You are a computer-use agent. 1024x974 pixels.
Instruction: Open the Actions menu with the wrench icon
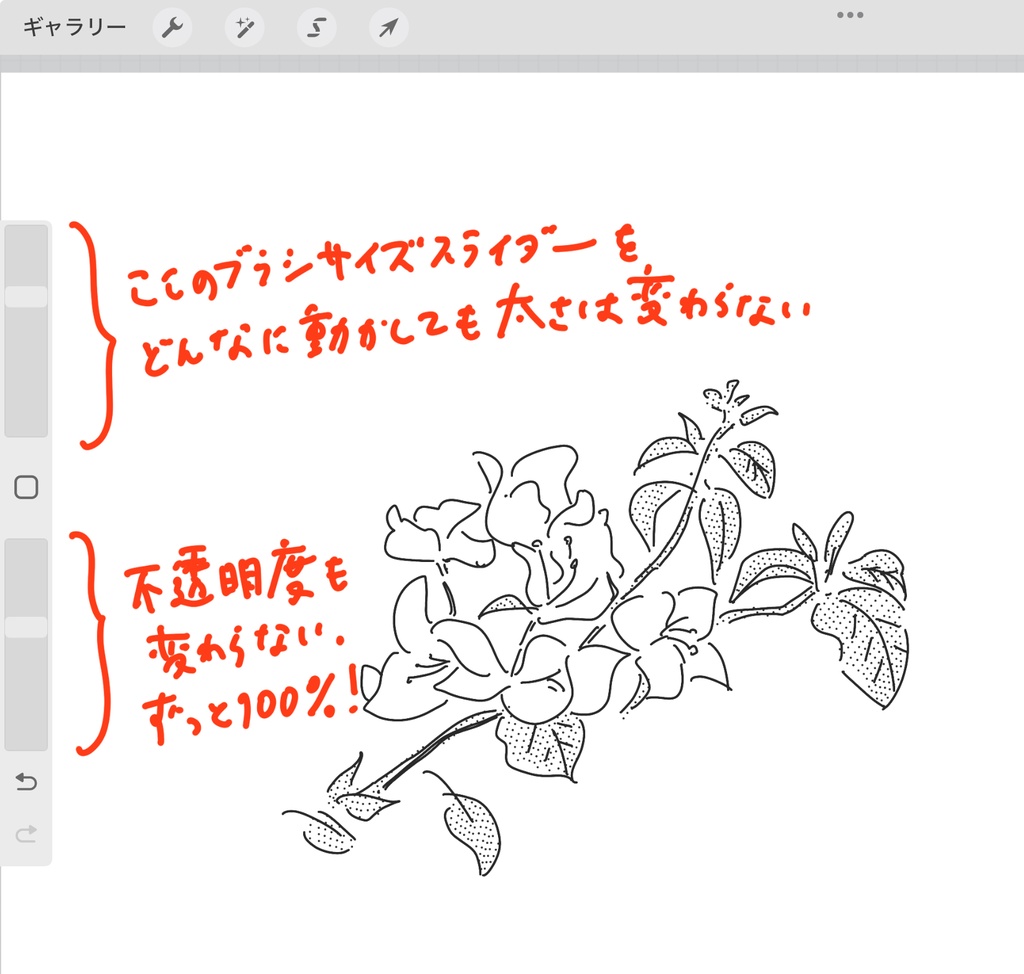(171, 26)
